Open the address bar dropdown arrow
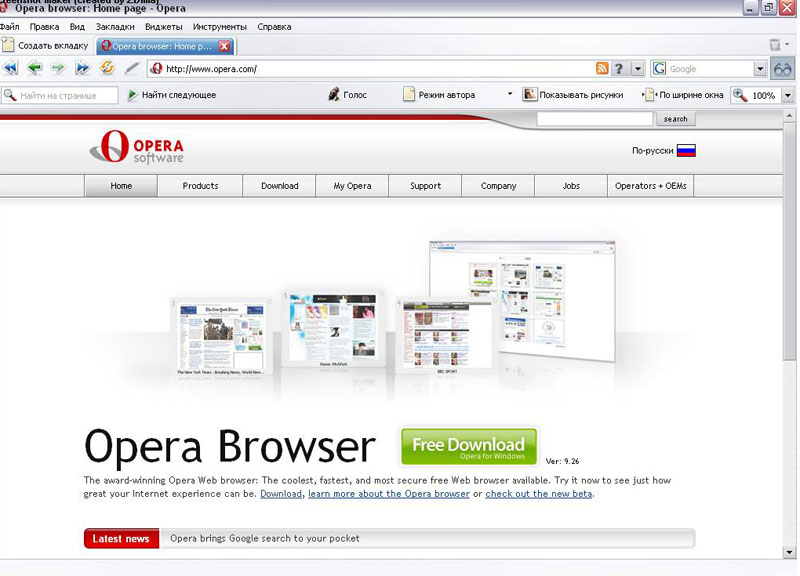Viewport: 800px width, 576px height. click(x=638, y=68)
